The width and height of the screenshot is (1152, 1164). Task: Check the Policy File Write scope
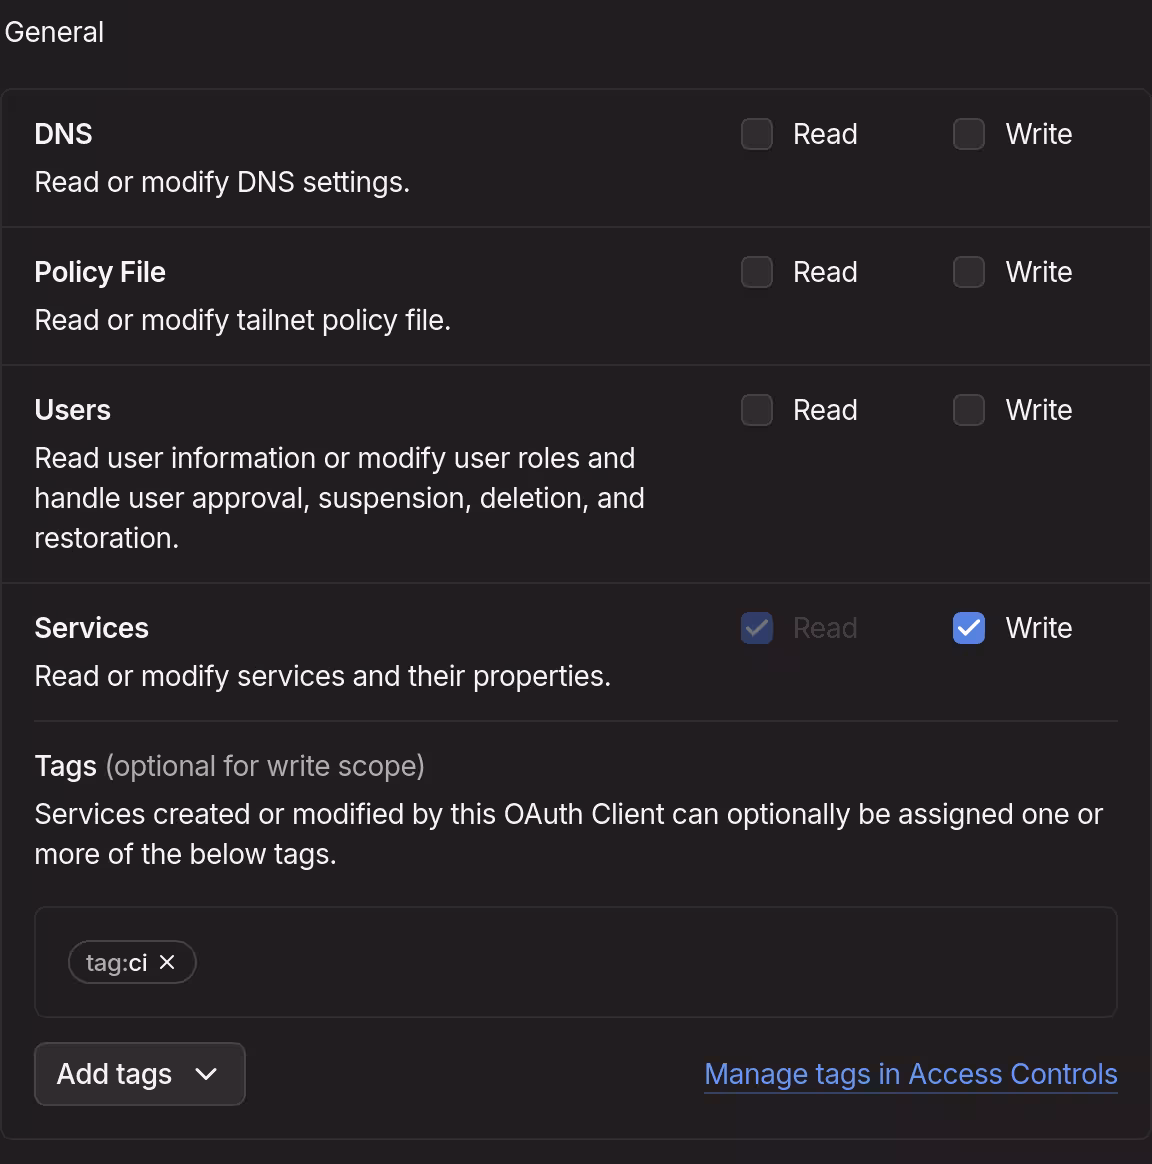pos(968,271)
